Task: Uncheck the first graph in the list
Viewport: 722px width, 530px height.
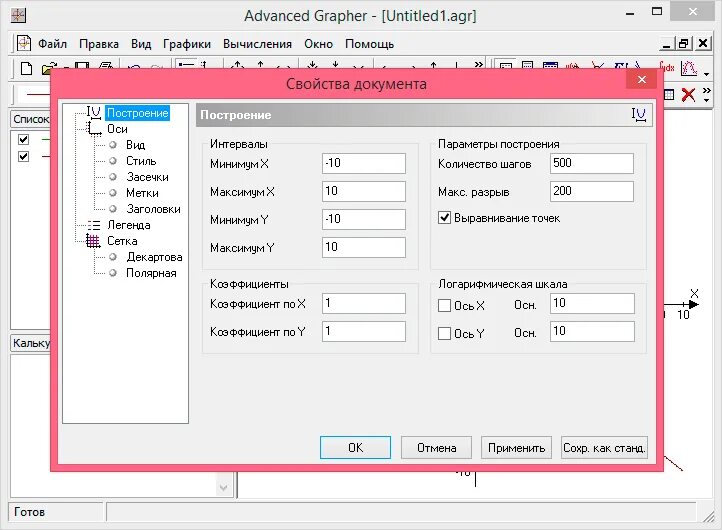Action: click(23, 139)
